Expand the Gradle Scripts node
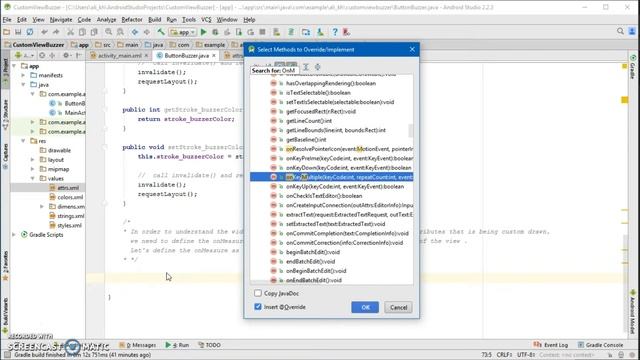This screenshot has height=360, width=640. click(x=14, y=235)
